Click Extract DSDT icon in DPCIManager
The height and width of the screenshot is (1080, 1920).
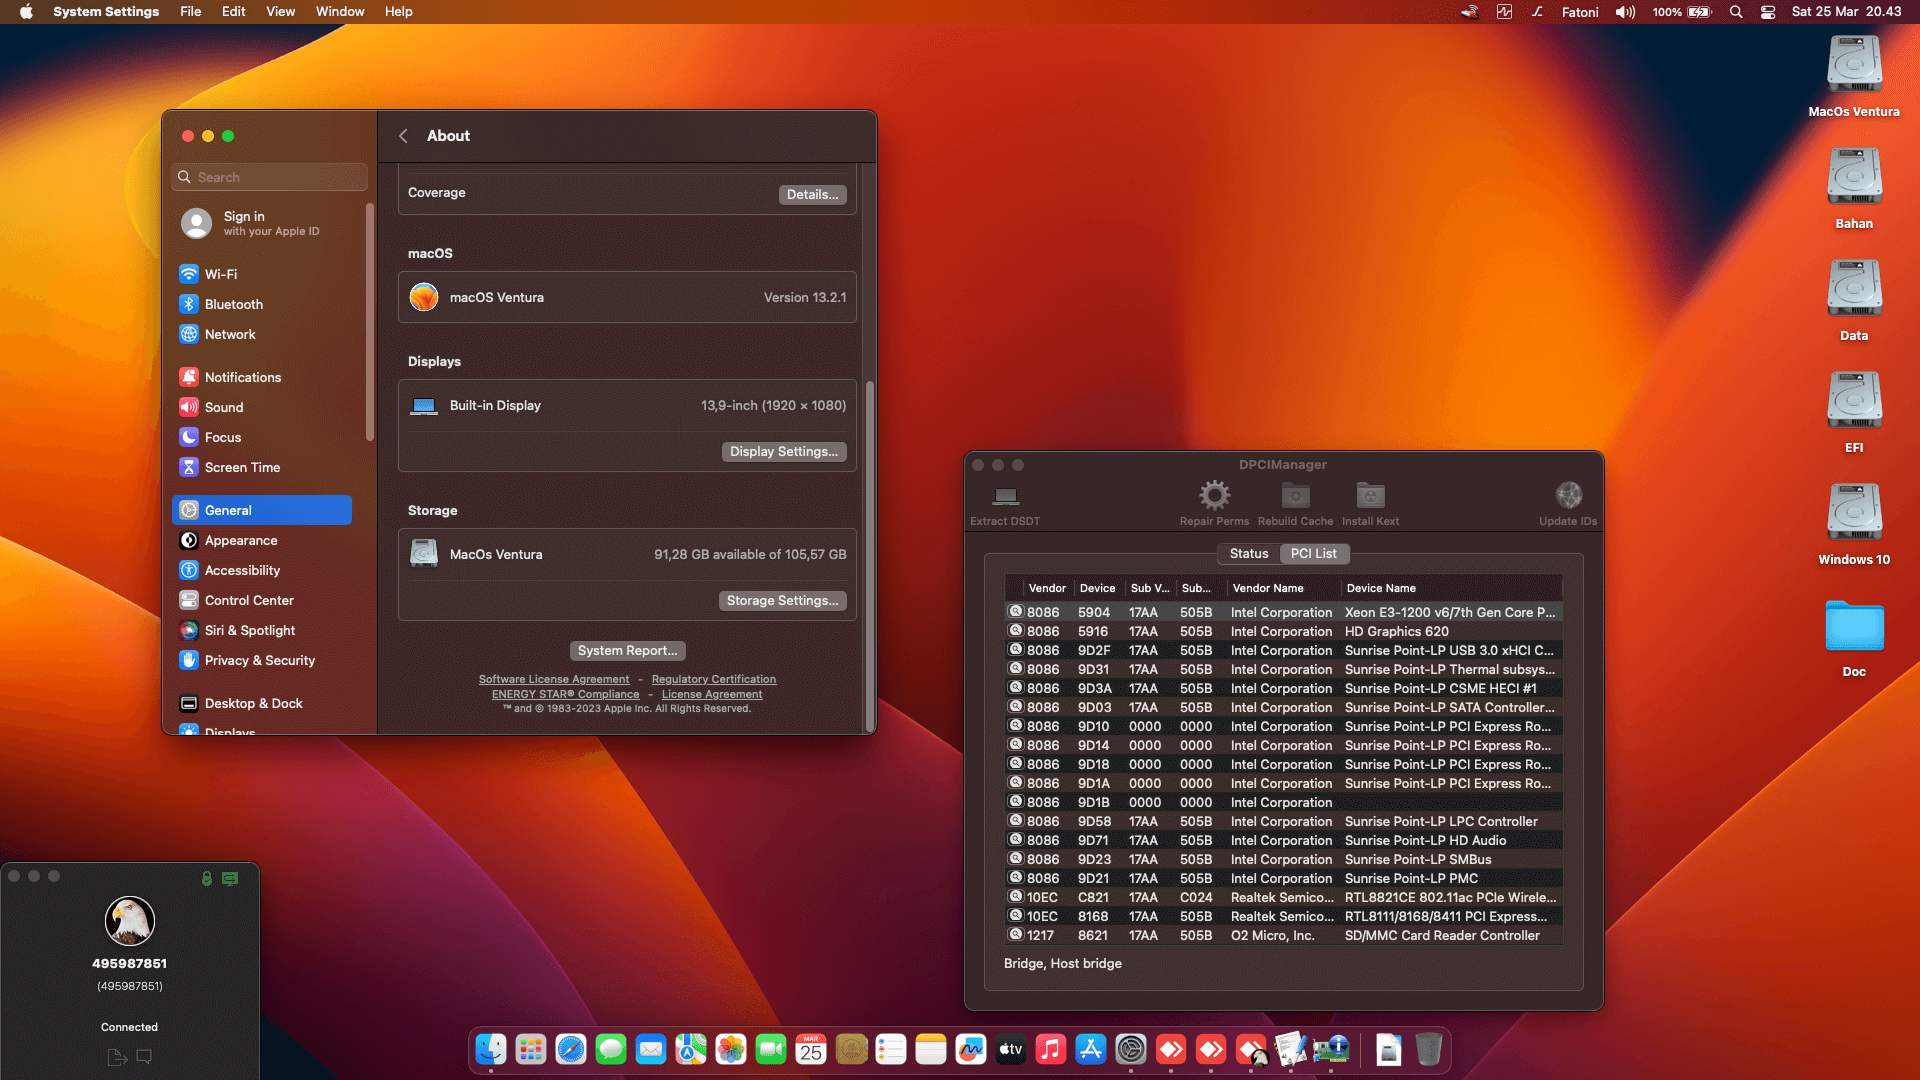(x=1005, y=496)
